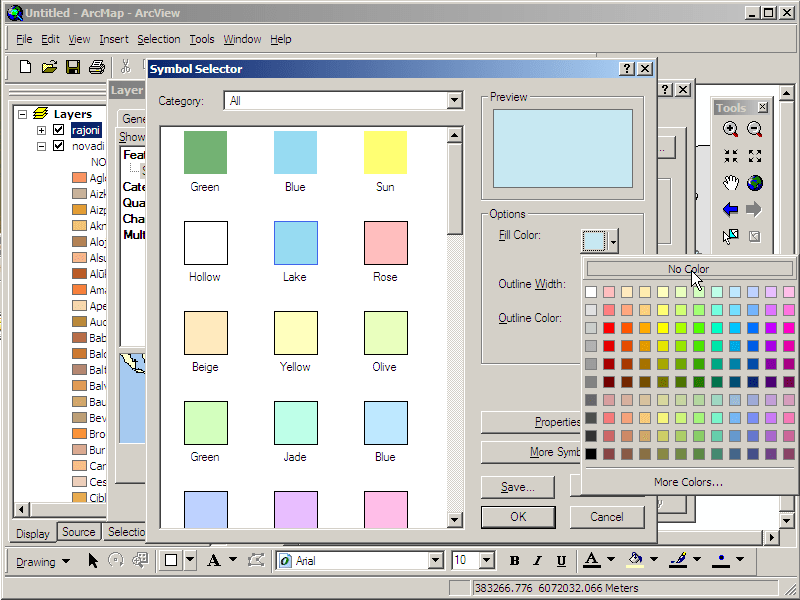Click the Save... button
The height and width of the screenshot is (600, 800).
pyautogui.click(x=518, y=487)
